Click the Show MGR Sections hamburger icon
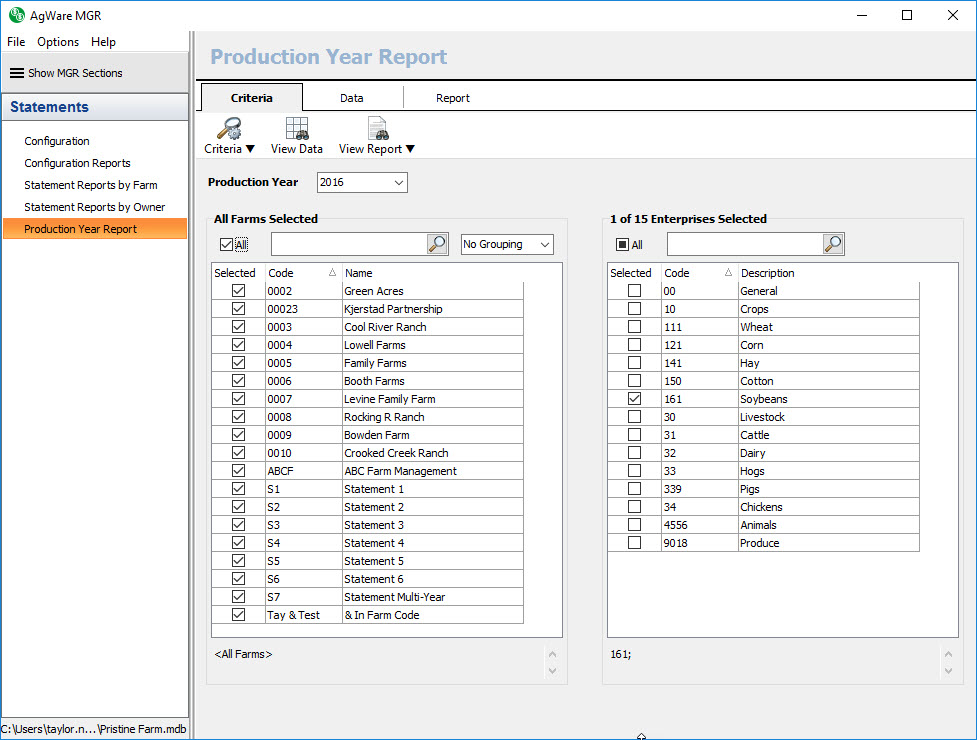 17,73
